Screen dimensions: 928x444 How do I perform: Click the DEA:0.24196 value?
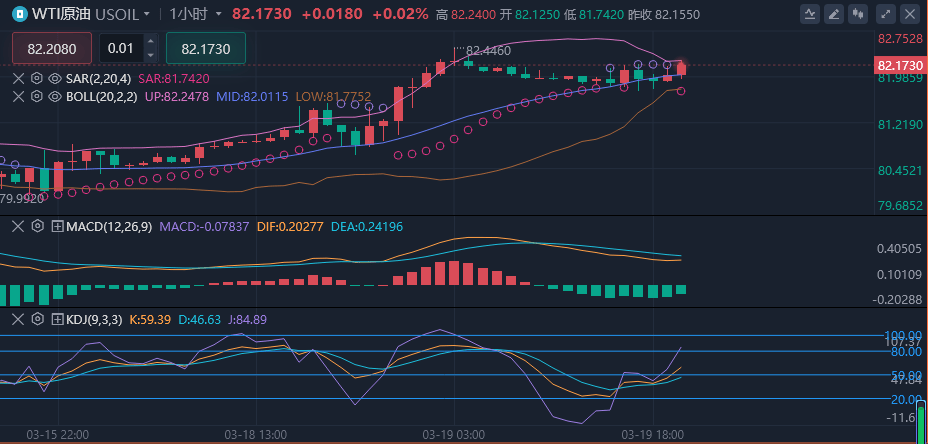click(x=368, y=226)
